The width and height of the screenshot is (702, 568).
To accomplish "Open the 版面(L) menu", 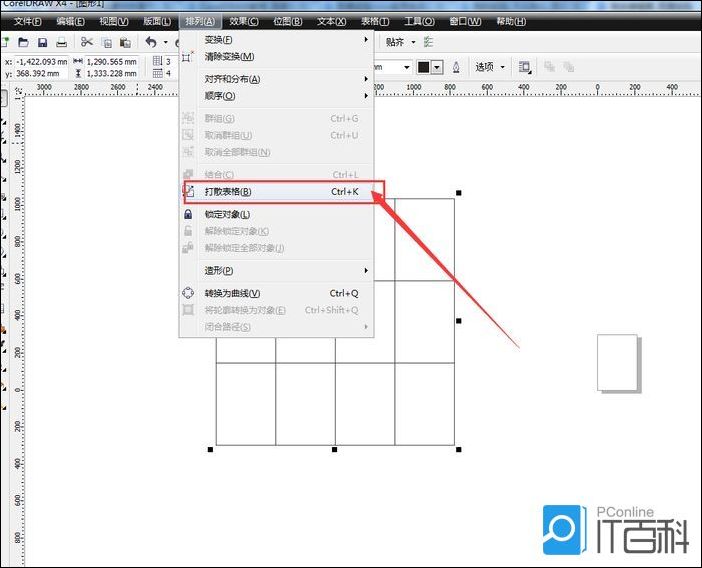I will [x=157, y=21].
